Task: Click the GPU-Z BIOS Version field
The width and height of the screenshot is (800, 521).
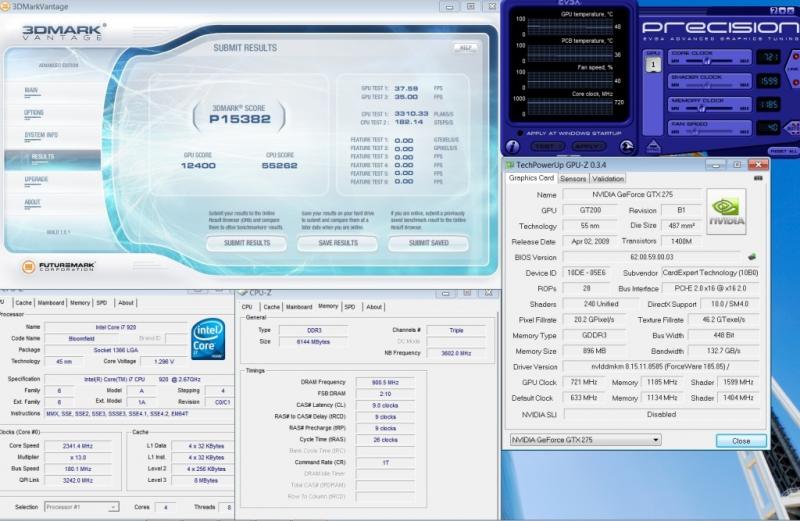Action: (x=652, y=257)
